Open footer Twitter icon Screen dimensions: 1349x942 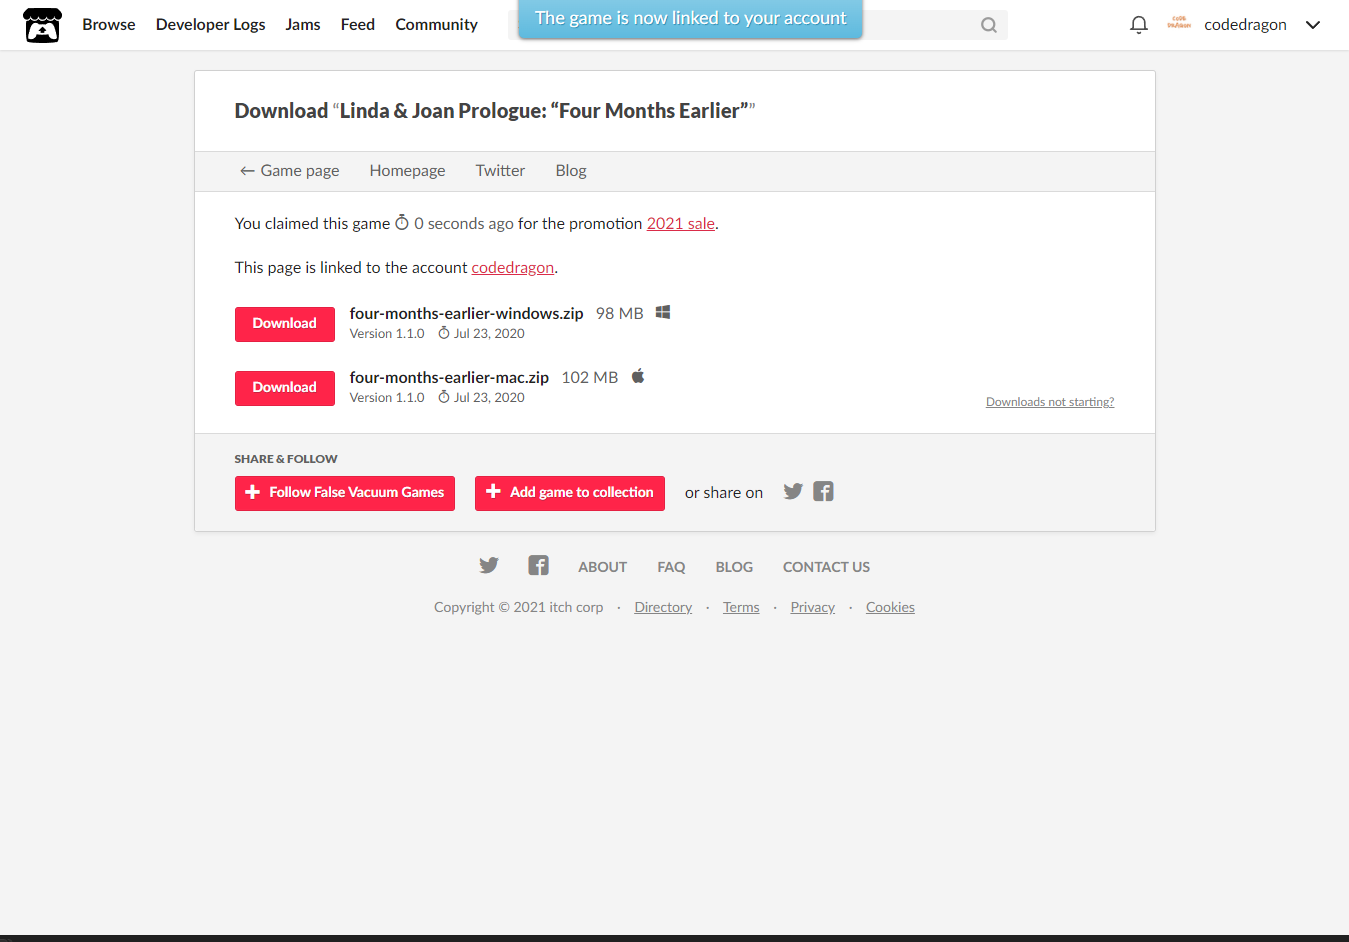[x=489, y=566]
